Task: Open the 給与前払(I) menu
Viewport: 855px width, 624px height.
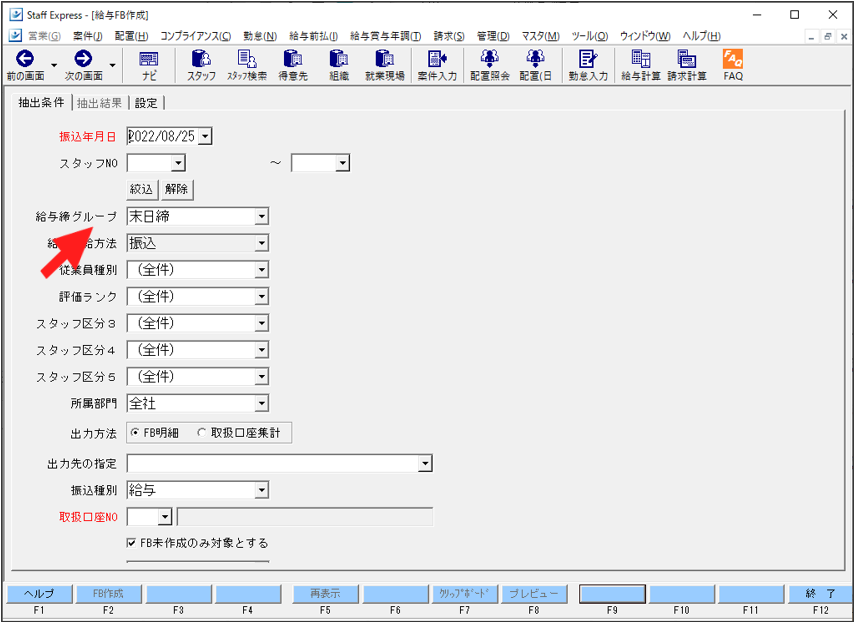Action: (313, 36)
